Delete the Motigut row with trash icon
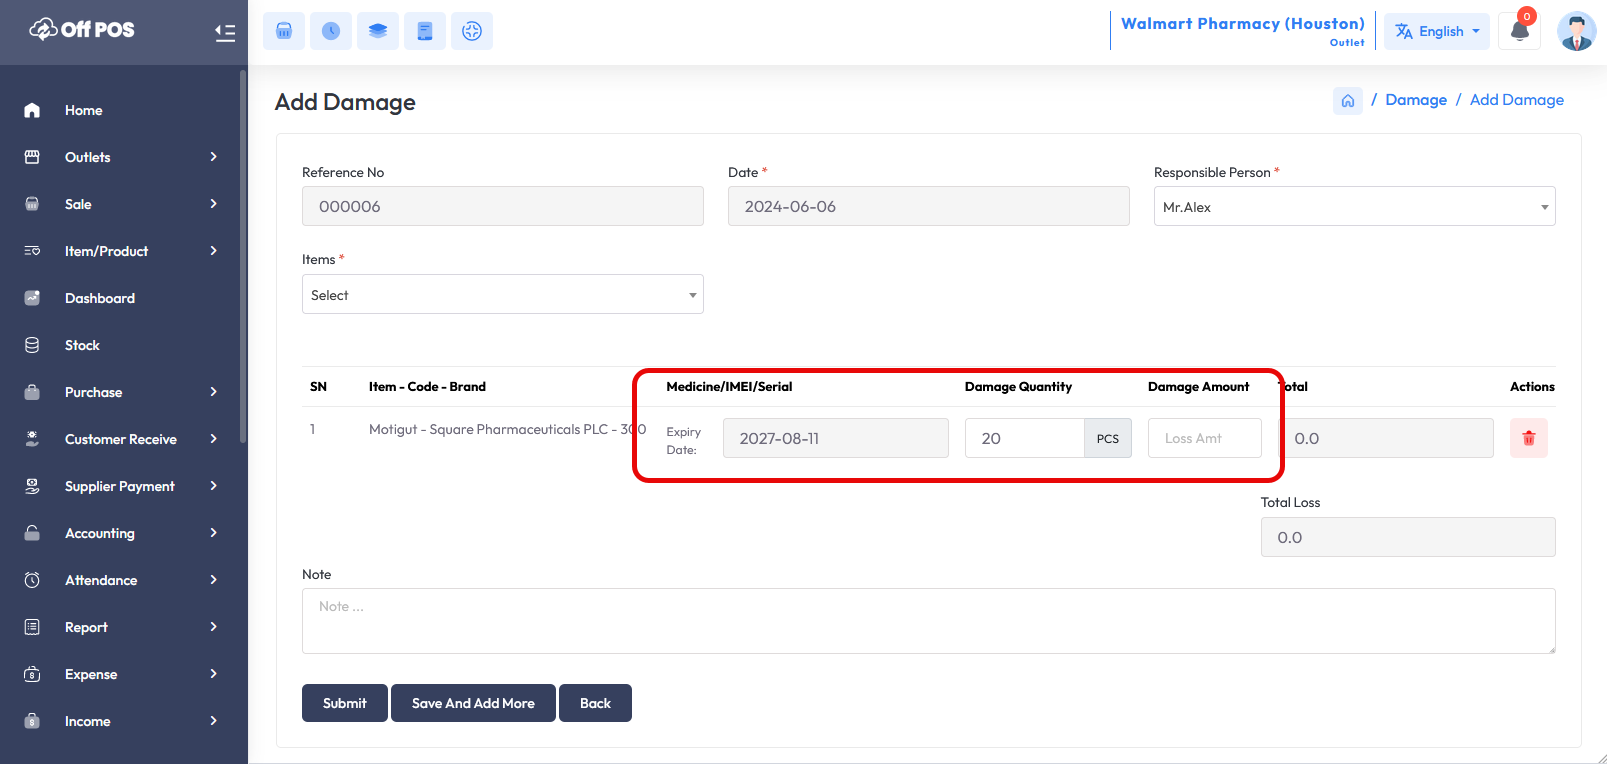Screen dimensions: 1607x764 pos(1528,438)
